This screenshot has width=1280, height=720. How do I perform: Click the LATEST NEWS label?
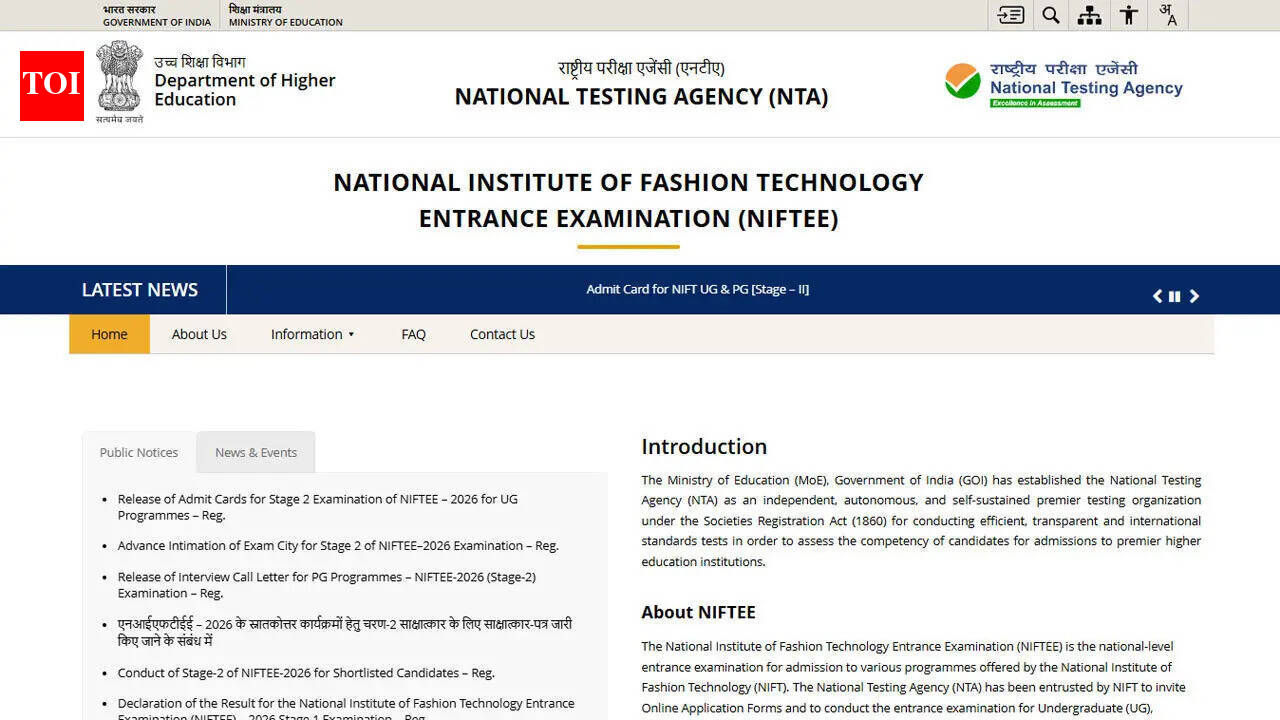coord(140,290)
